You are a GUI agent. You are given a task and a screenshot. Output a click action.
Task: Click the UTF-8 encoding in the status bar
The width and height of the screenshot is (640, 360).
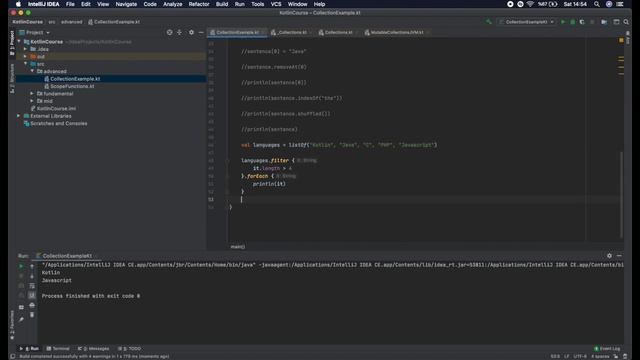580,356
